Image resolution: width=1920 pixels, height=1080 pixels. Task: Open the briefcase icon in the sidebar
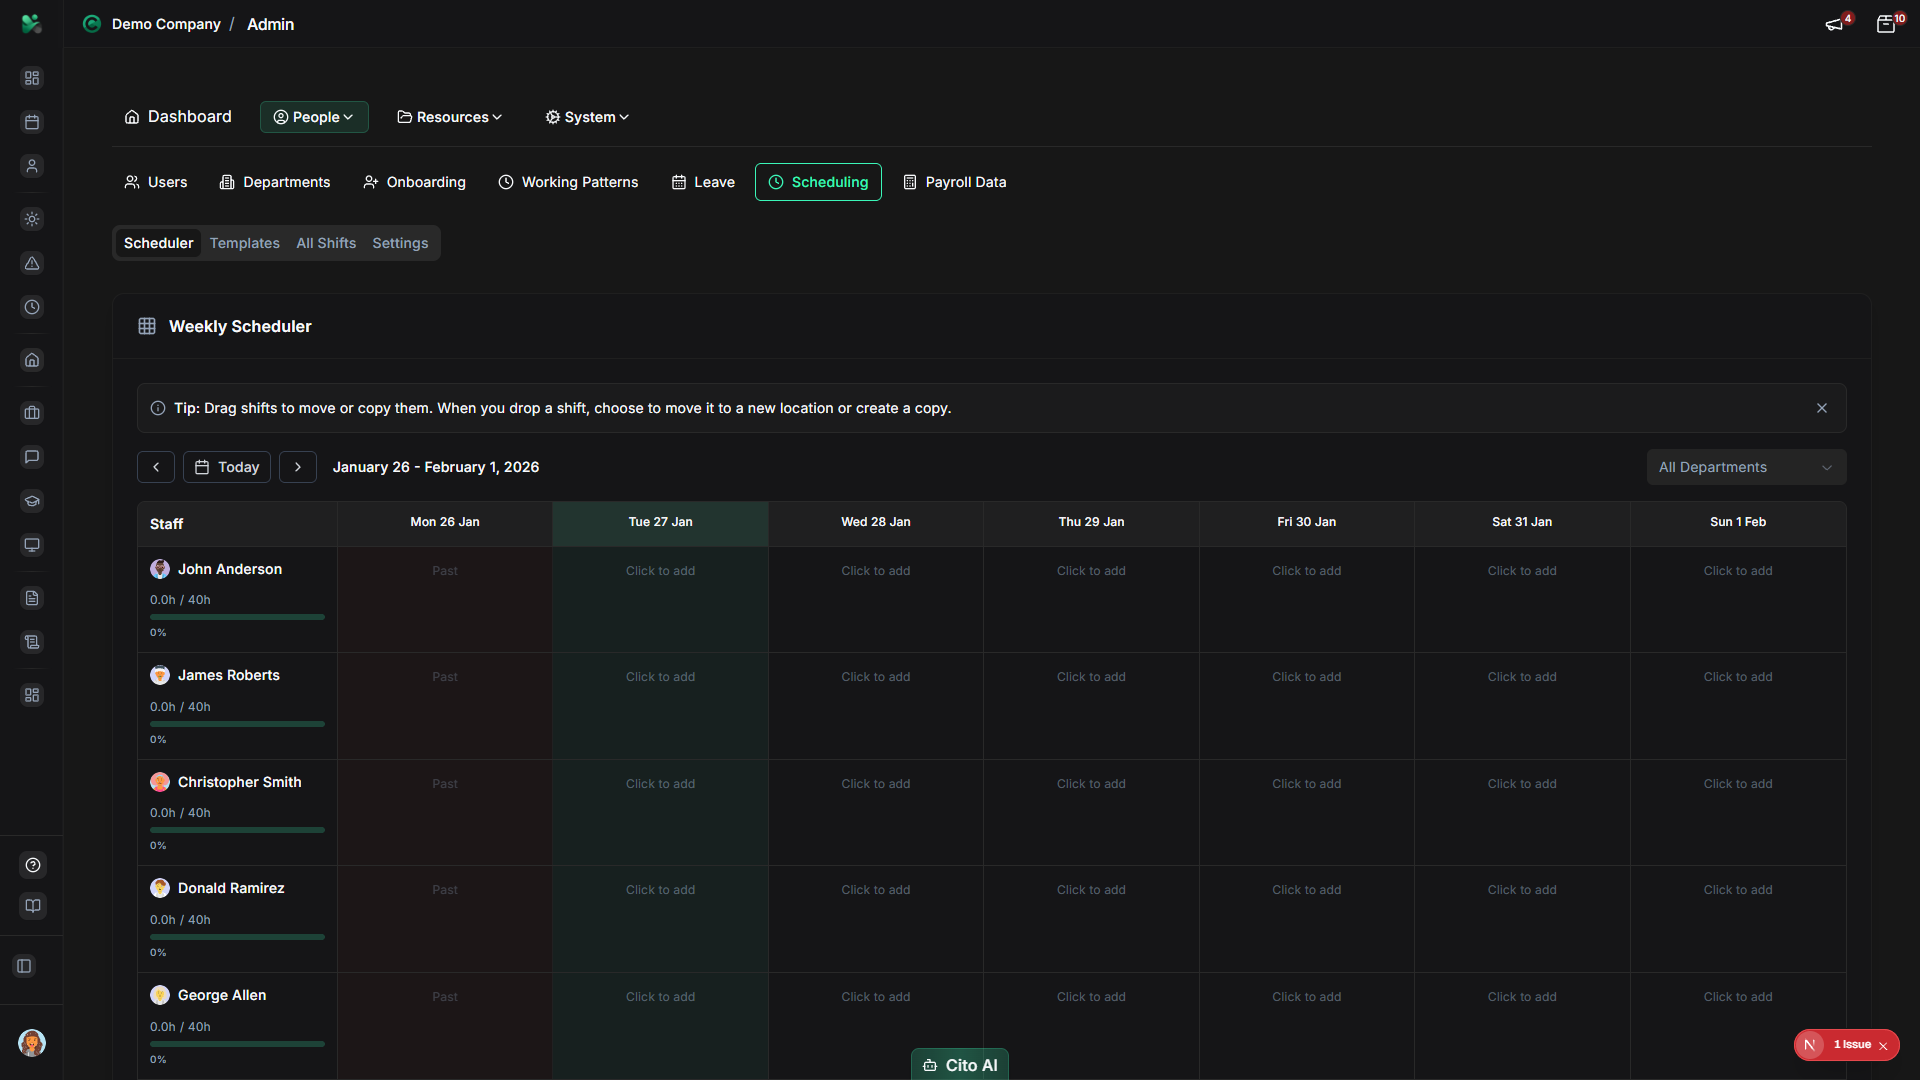(x=32, y=413)
